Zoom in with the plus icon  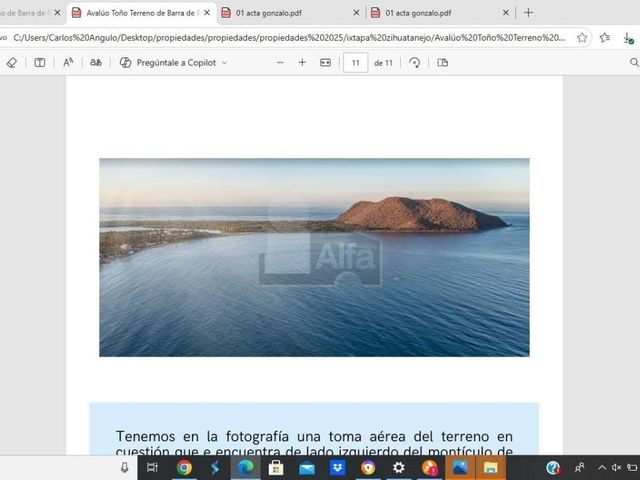pos(302,63)
